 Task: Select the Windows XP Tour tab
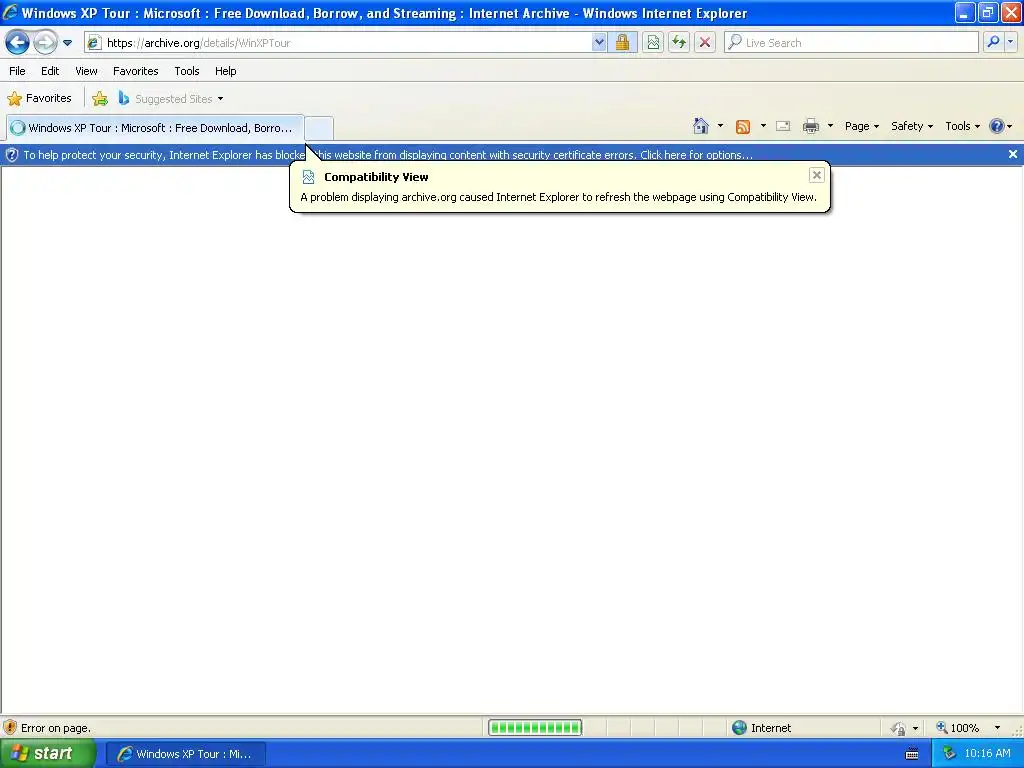[155, 128]
